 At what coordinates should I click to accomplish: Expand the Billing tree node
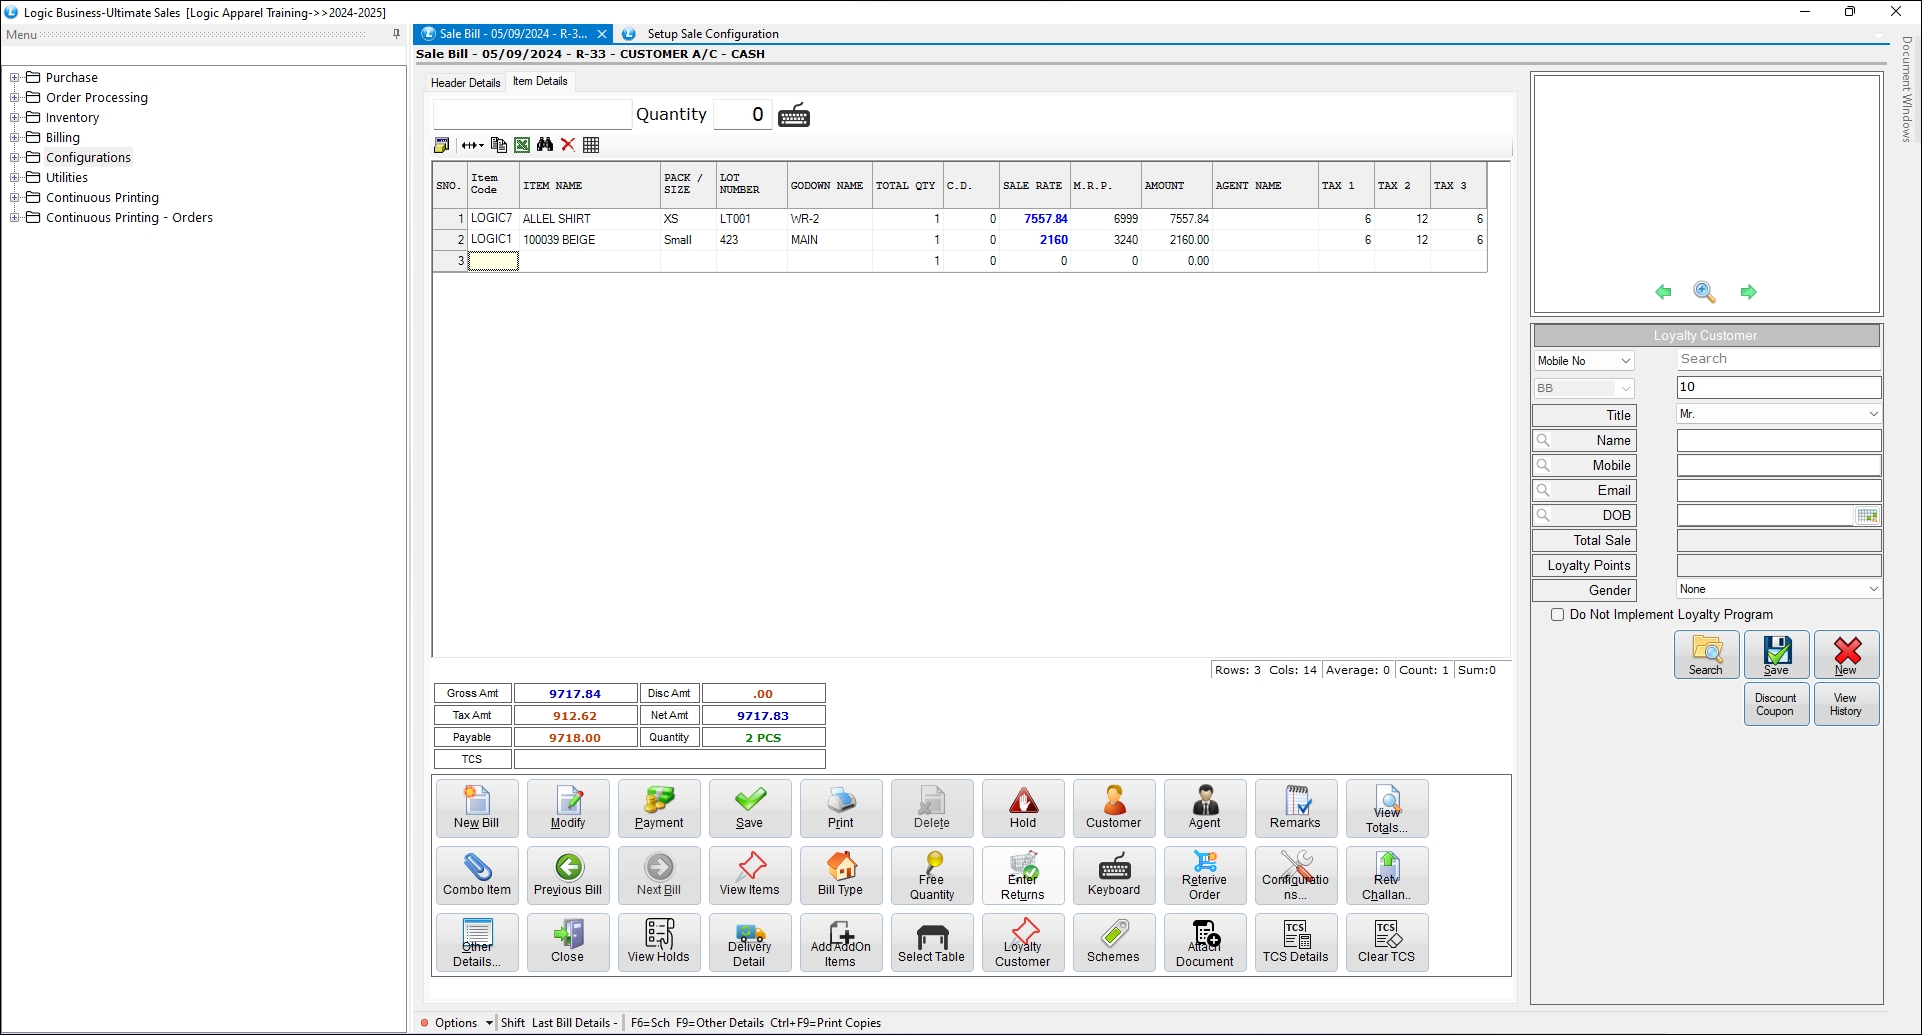(15, 138)
